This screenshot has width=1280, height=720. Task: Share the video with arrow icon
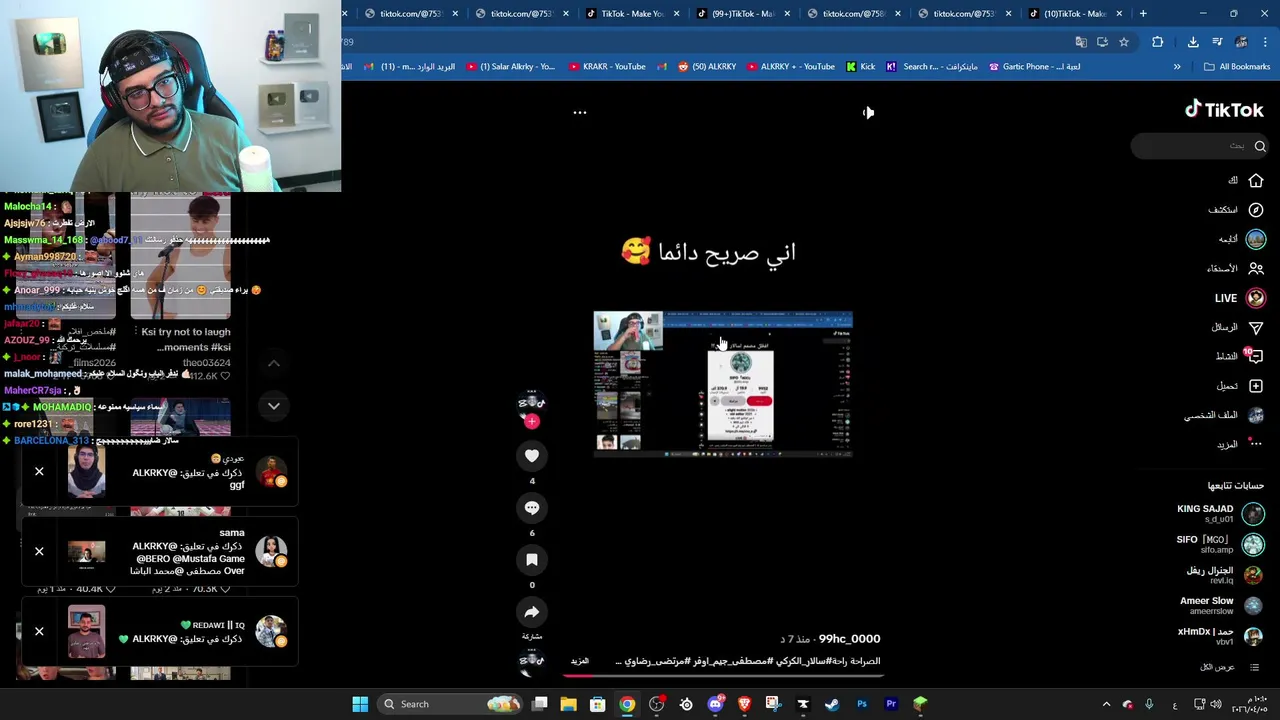point(532,612)
